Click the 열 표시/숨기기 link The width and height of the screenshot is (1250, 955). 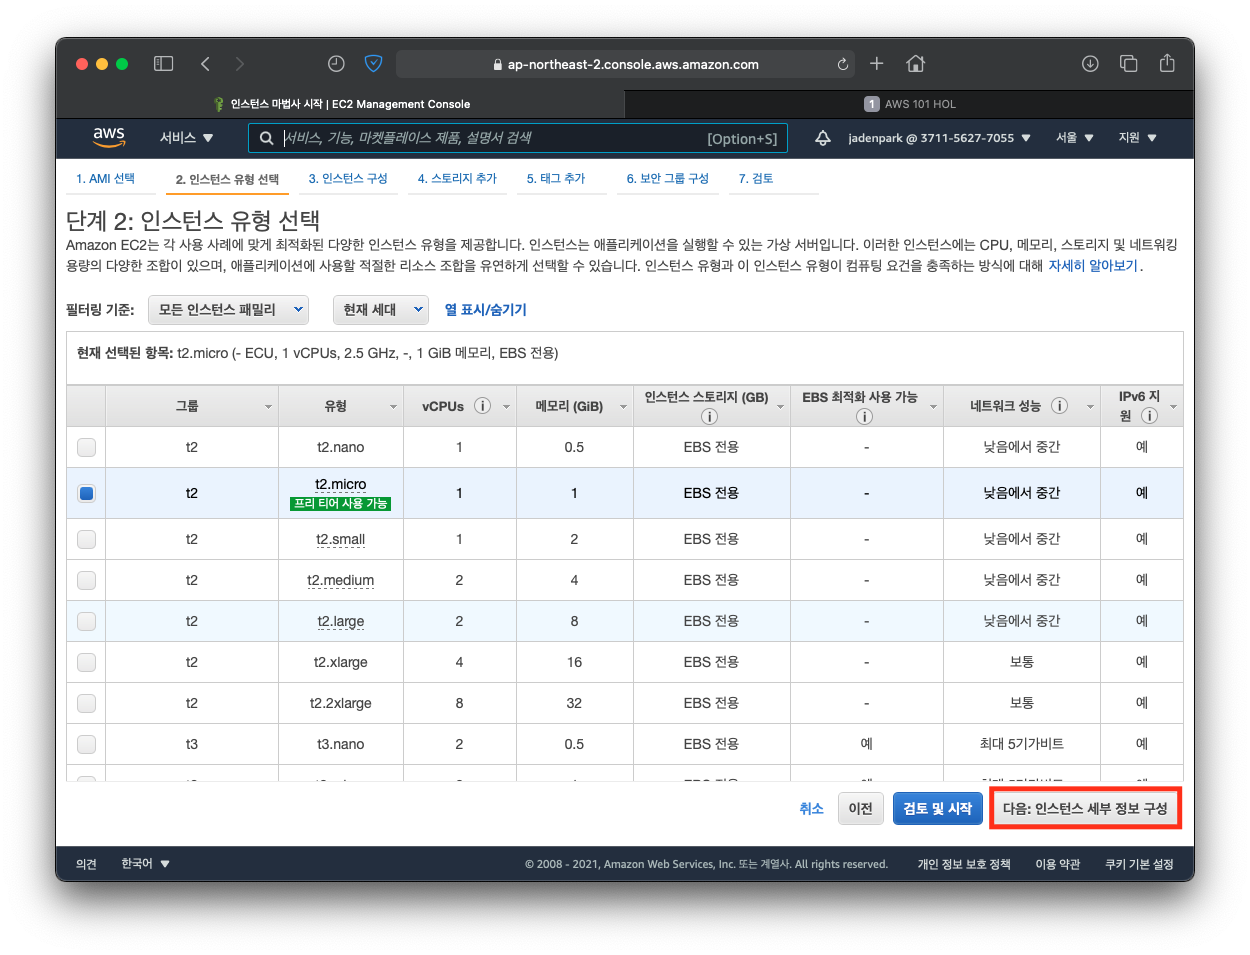point(486,310)
